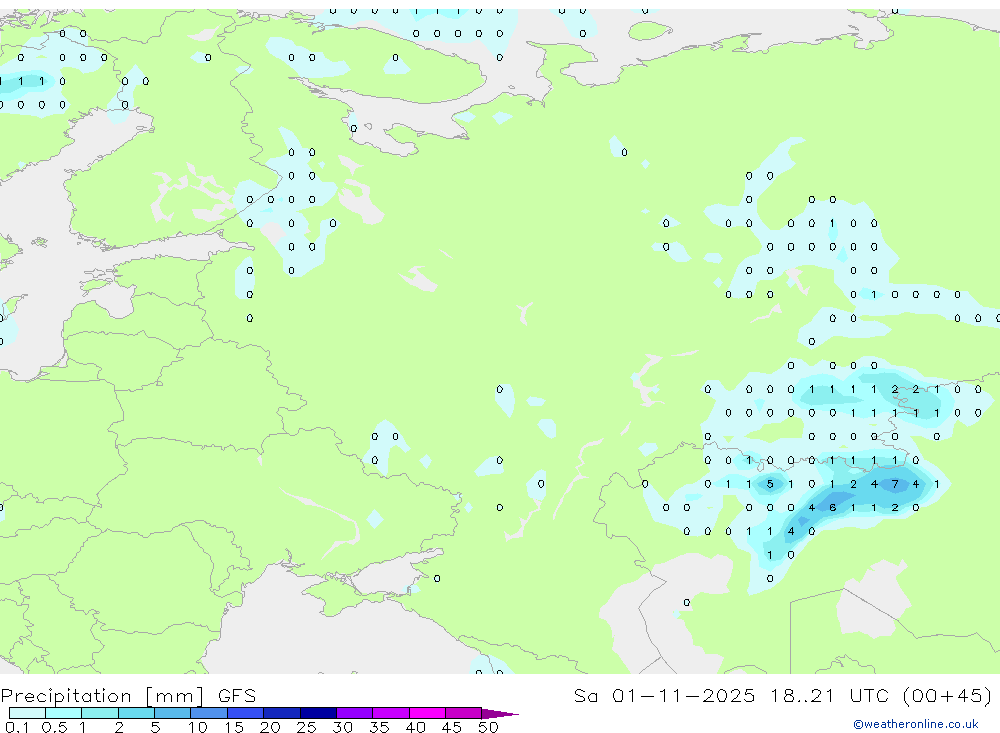Click the legend label "10"
Screen dimensions: 1000x733
[x=198, y=727]
